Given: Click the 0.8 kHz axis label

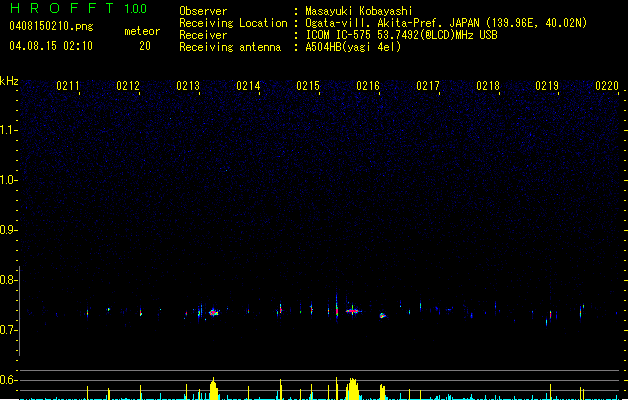Looking at the screenshot, I should pos(8,280).
